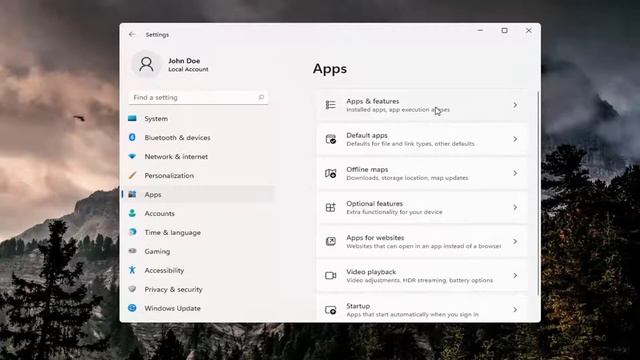This screenshot has height=360, width=640.
Task: Open Accessibility settings
Action: 198,270
